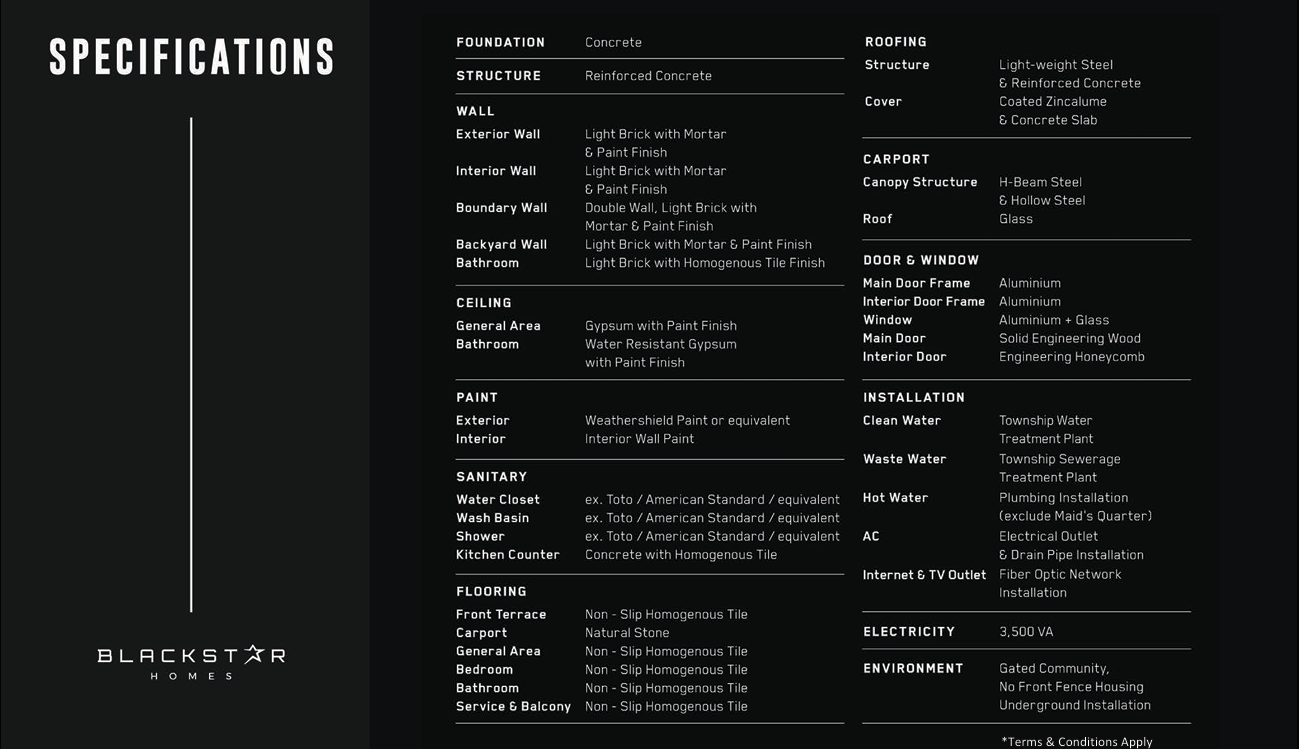Click the Natural Stone carport flooring value
Screen dimensions: 1299x749
(x=627, y=633)
